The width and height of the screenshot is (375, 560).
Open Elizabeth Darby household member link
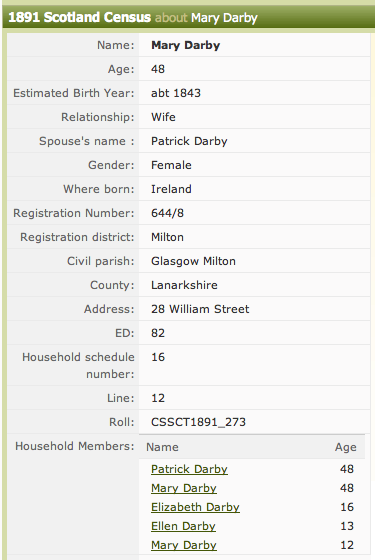point(195,507)
